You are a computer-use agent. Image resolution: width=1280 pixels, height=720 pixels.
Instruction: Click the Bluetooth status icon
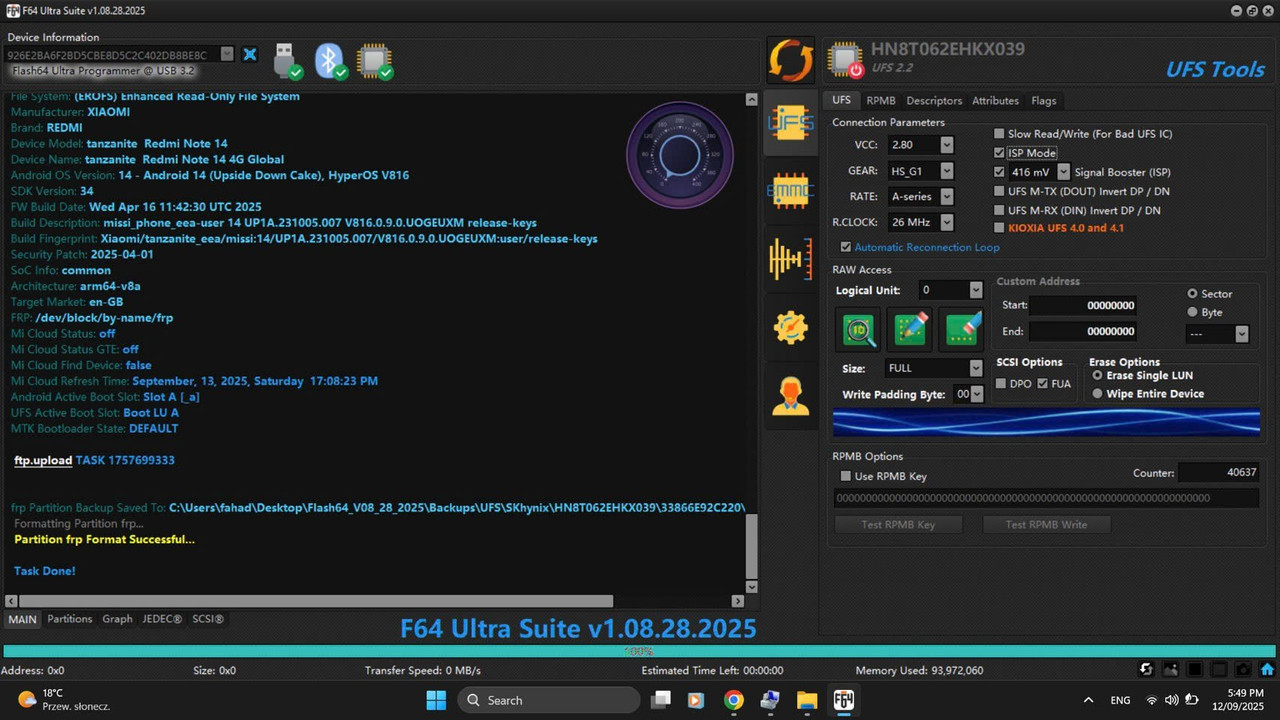331,60
